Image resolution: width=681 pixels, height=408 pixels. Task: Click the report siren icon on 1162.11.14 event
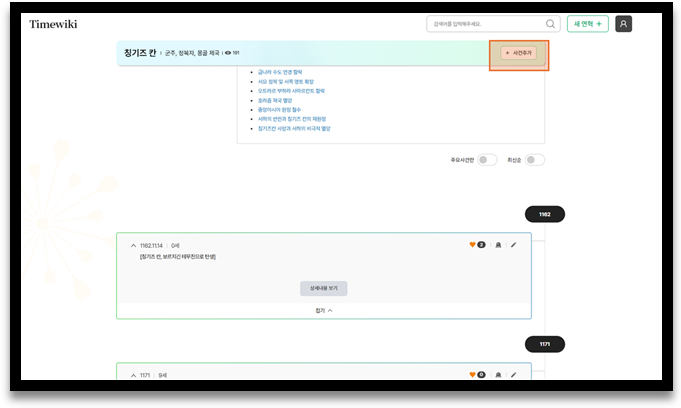click(497, 244)
